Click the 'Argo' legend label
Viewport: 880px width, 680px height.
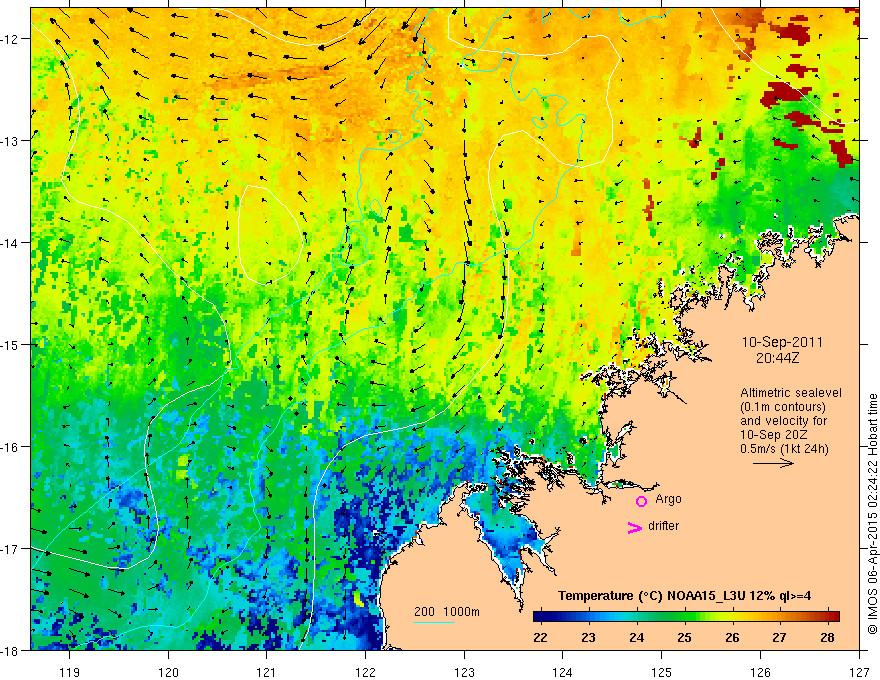668,499
